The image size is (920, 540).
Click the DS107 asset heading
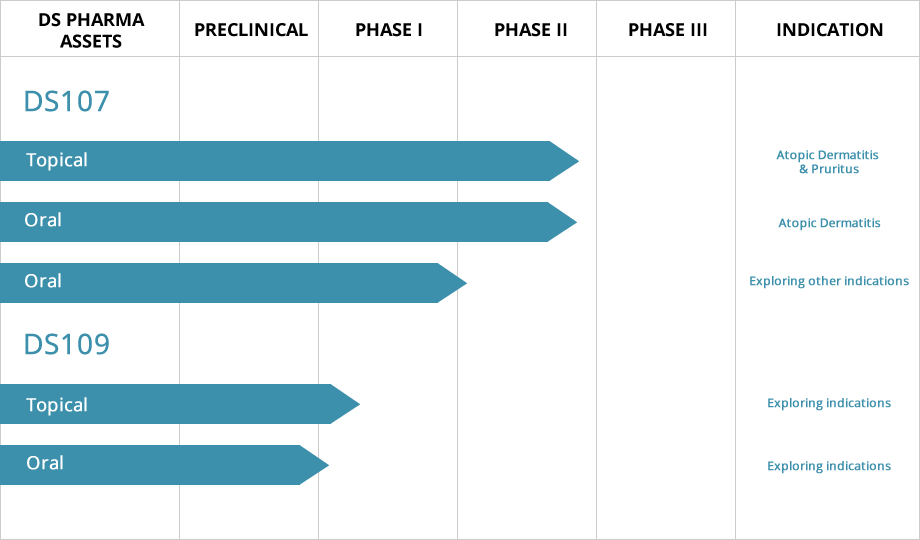pyautogui.click(x=67, y=101)
